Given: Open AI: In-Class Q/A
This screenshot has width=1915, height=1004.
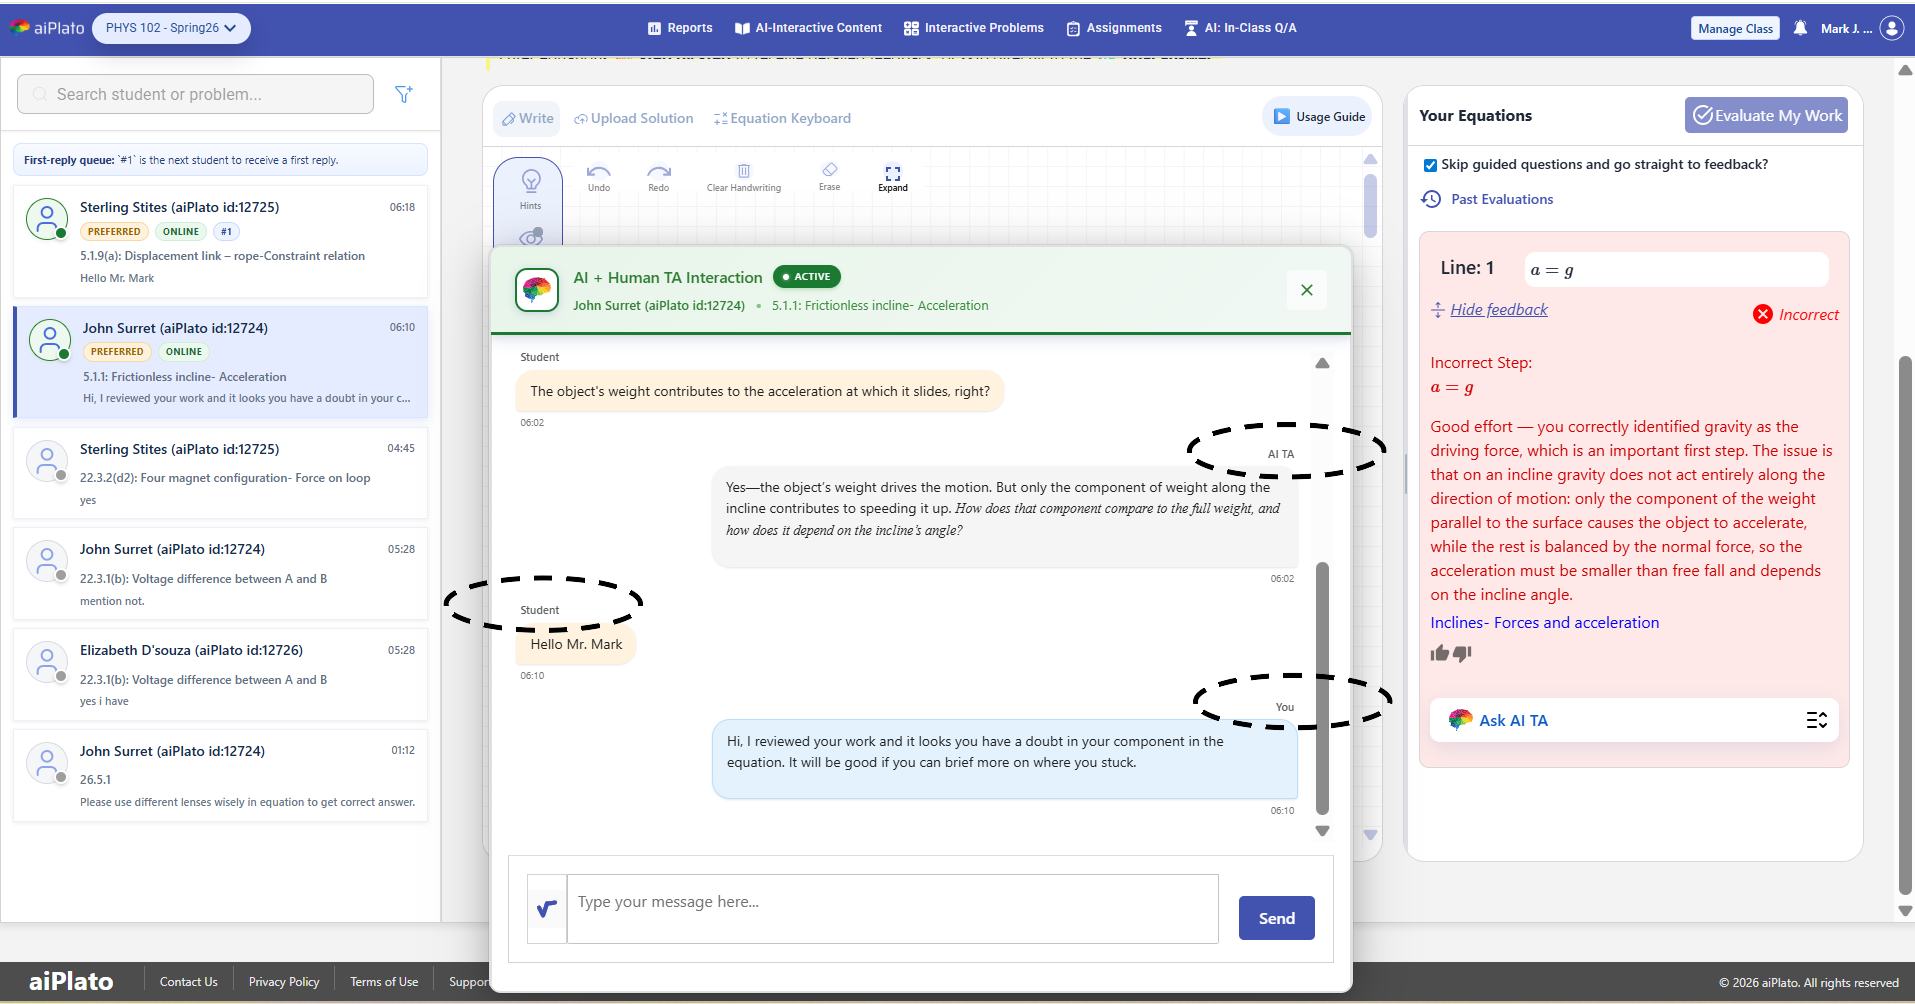Looking at the screenshot, I should pos(1240,28).
